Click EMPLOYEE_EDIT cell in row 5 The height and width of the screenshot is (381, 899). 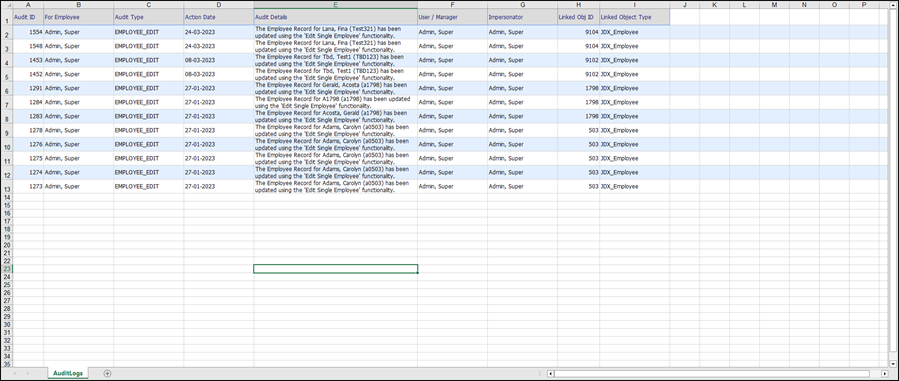click(x=148, y=74)
